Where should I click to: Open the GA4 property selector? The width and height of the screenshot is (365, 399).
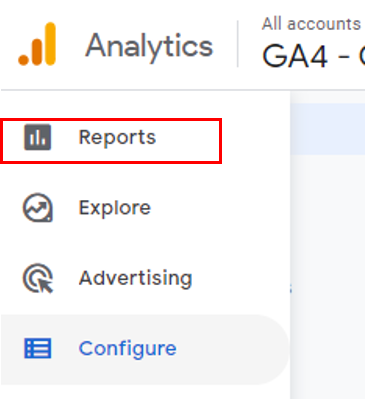click(x=313, y=56)
